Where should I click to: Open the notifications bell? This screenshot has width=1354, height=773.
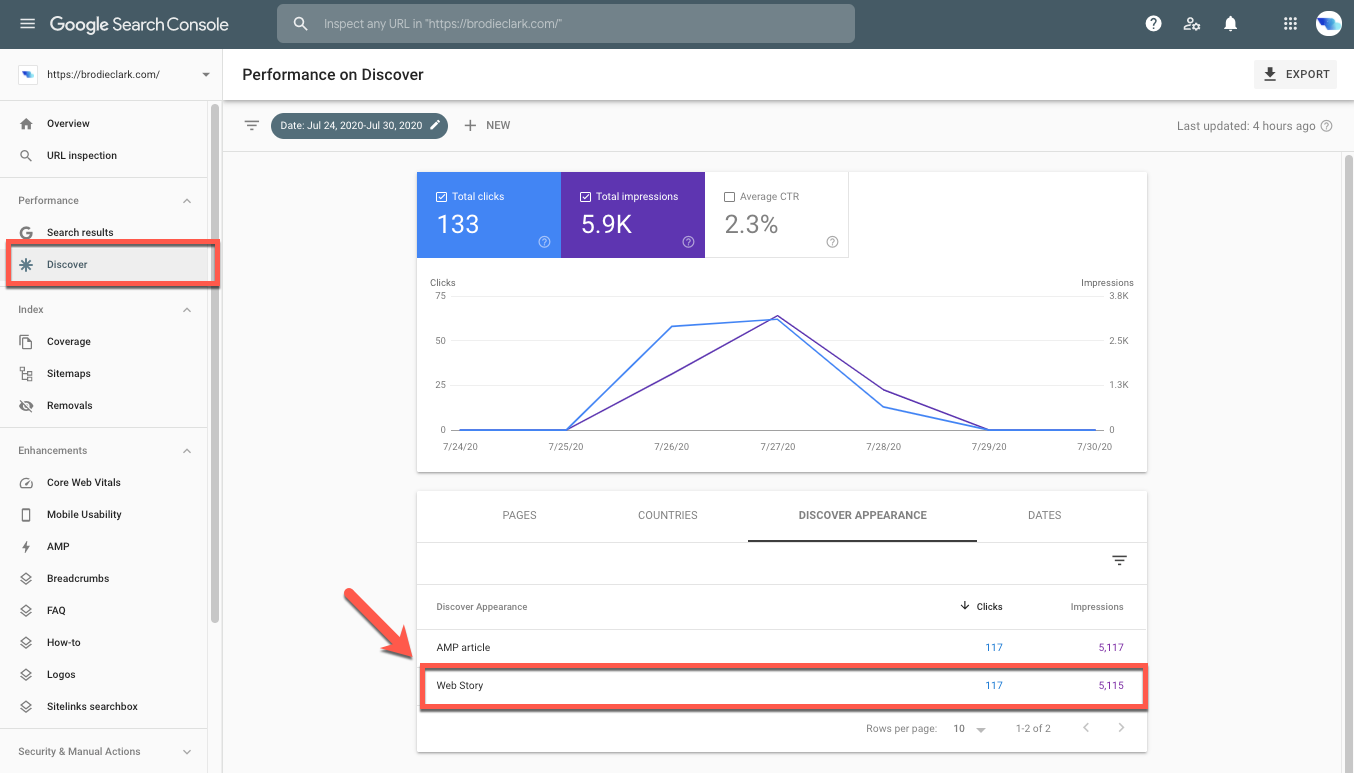1230,22
